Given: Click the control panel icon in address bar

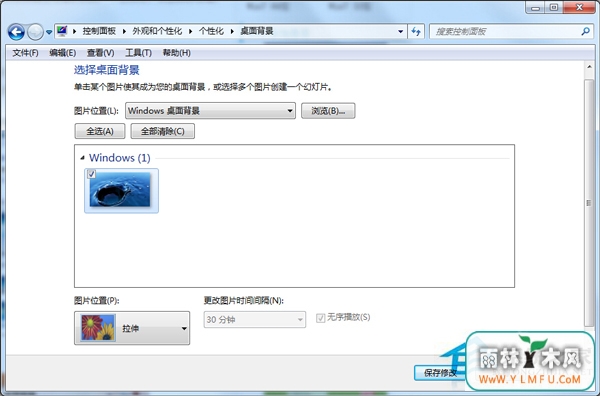Looking at the screenshot, I should tap(62, 31).
